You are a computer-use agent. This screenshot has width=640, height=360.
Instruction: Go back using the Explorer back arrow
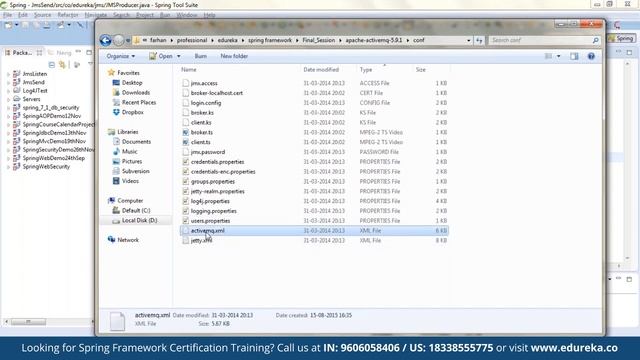pyautogui.click(x=105, y=40)
